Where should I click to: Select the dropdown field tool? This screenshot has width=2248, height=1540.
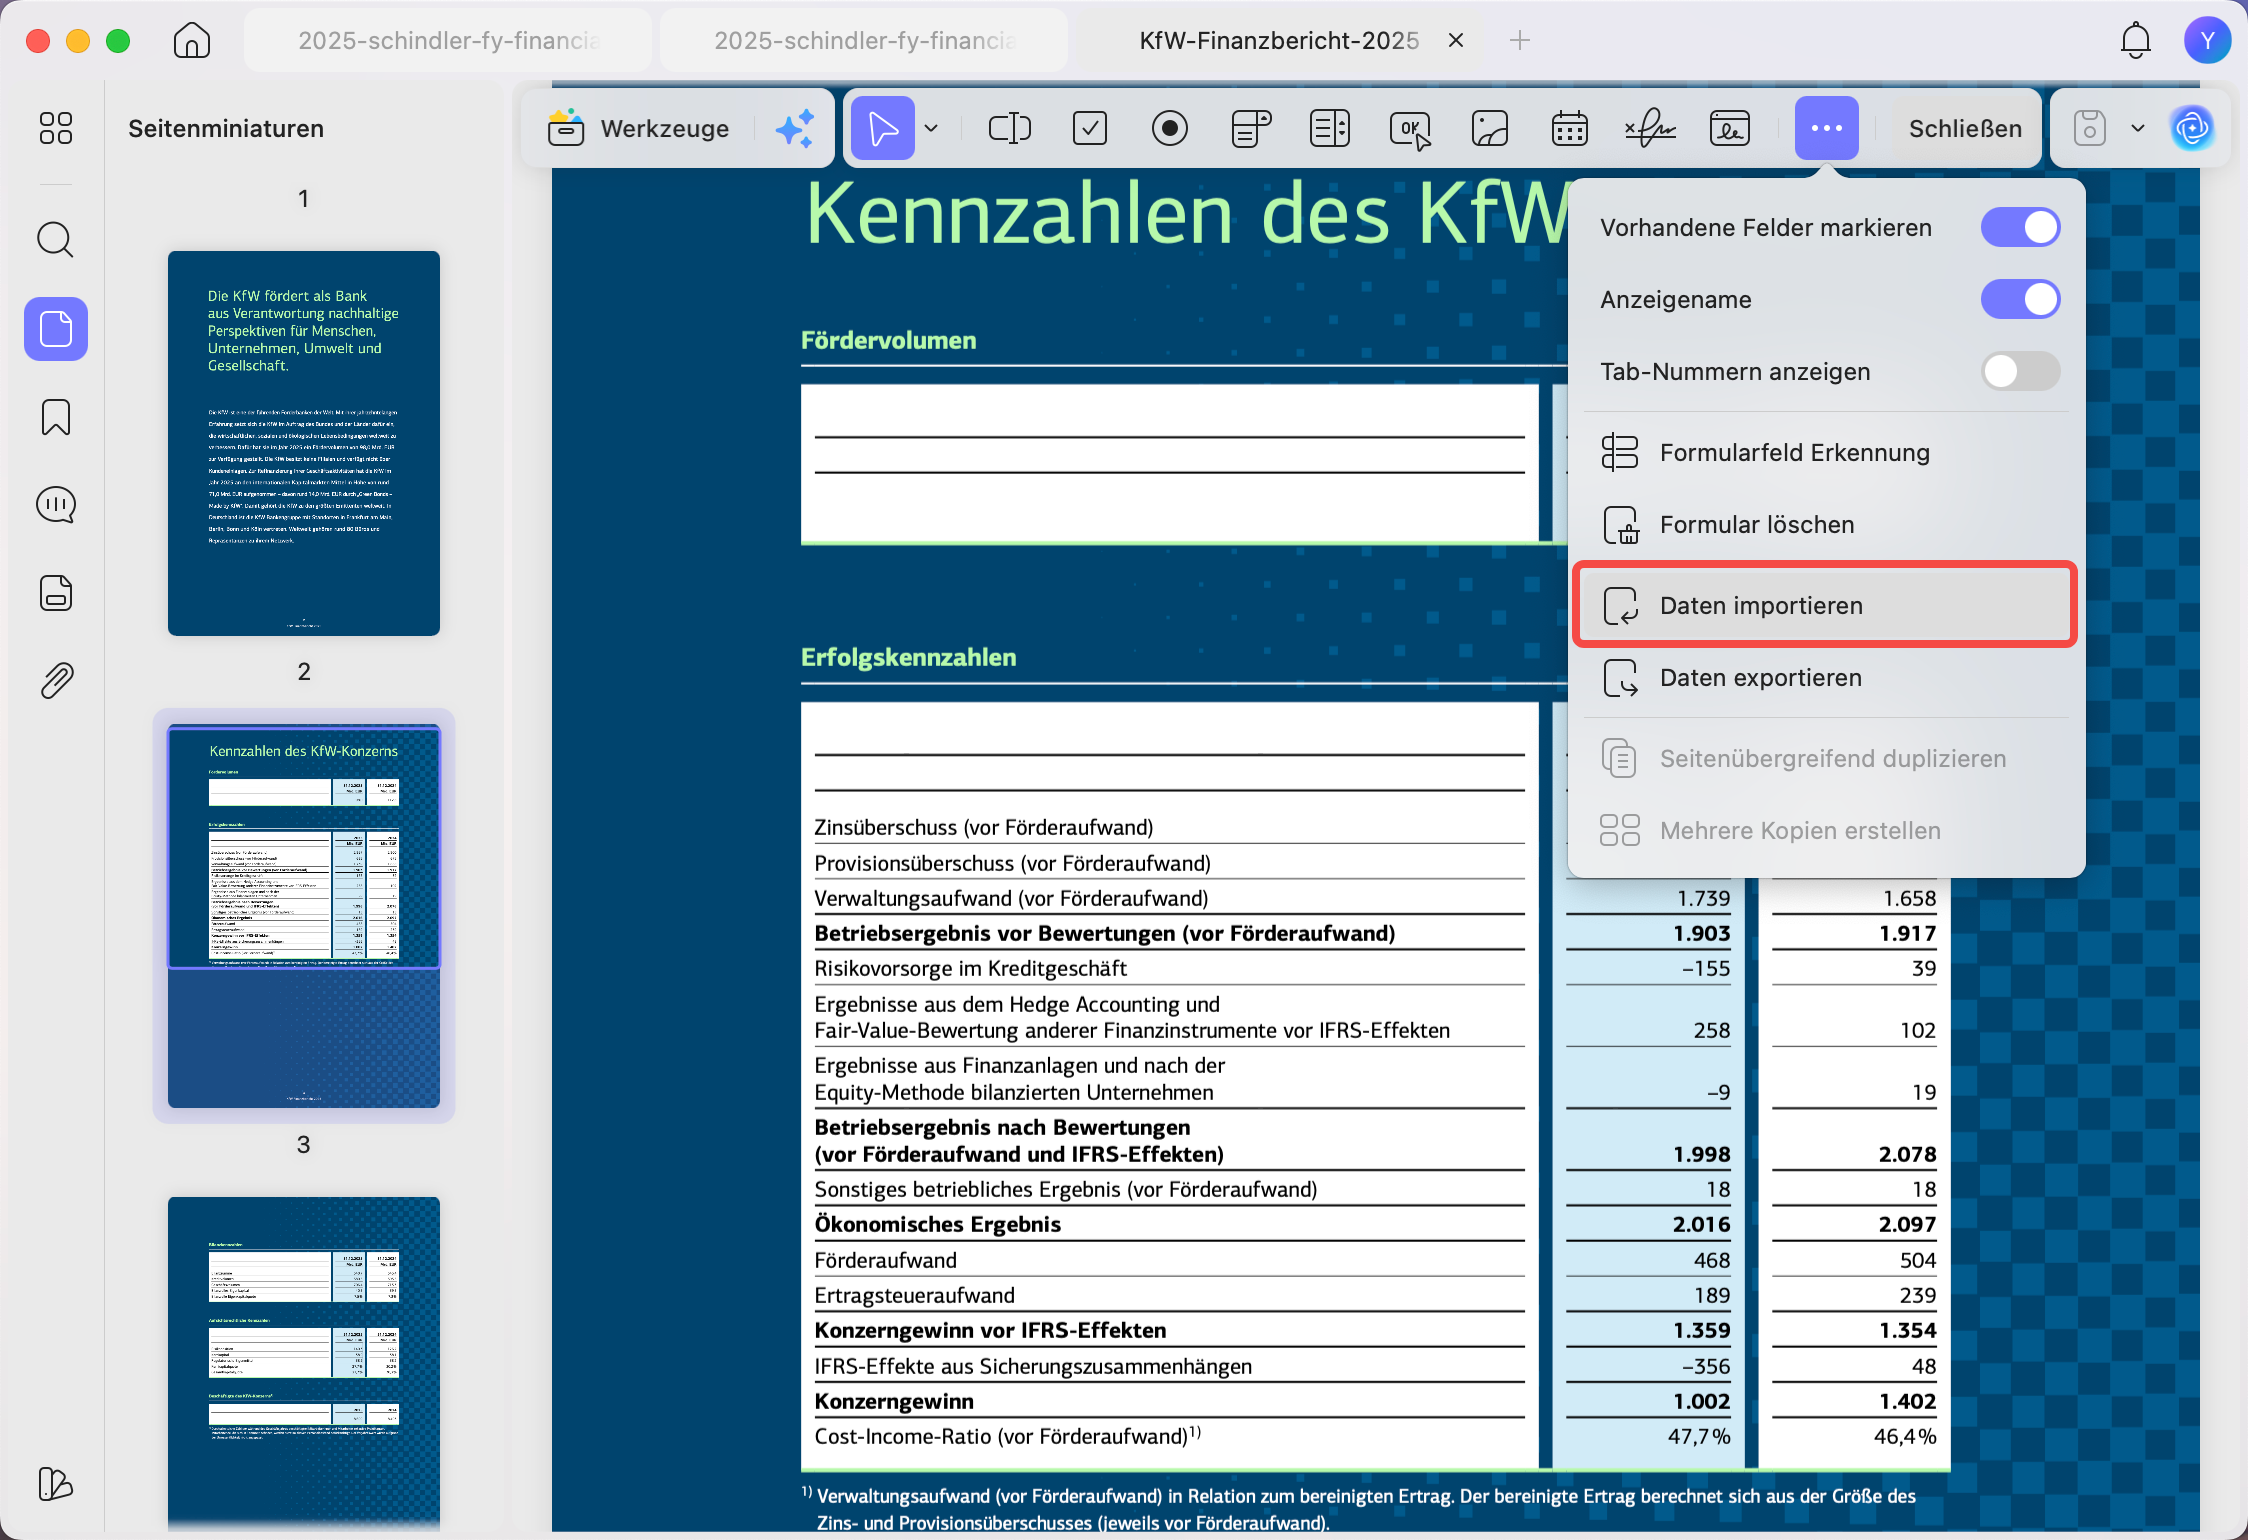1250,128
